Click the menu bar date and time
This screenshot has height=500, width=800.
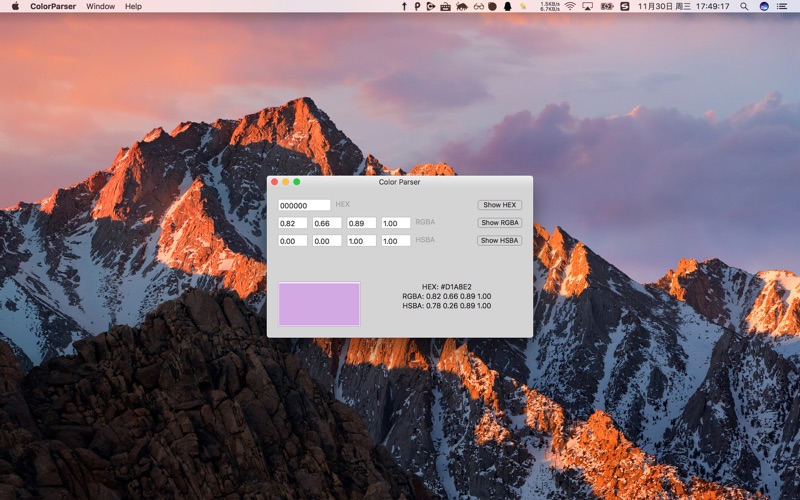[x=684, y=6]
